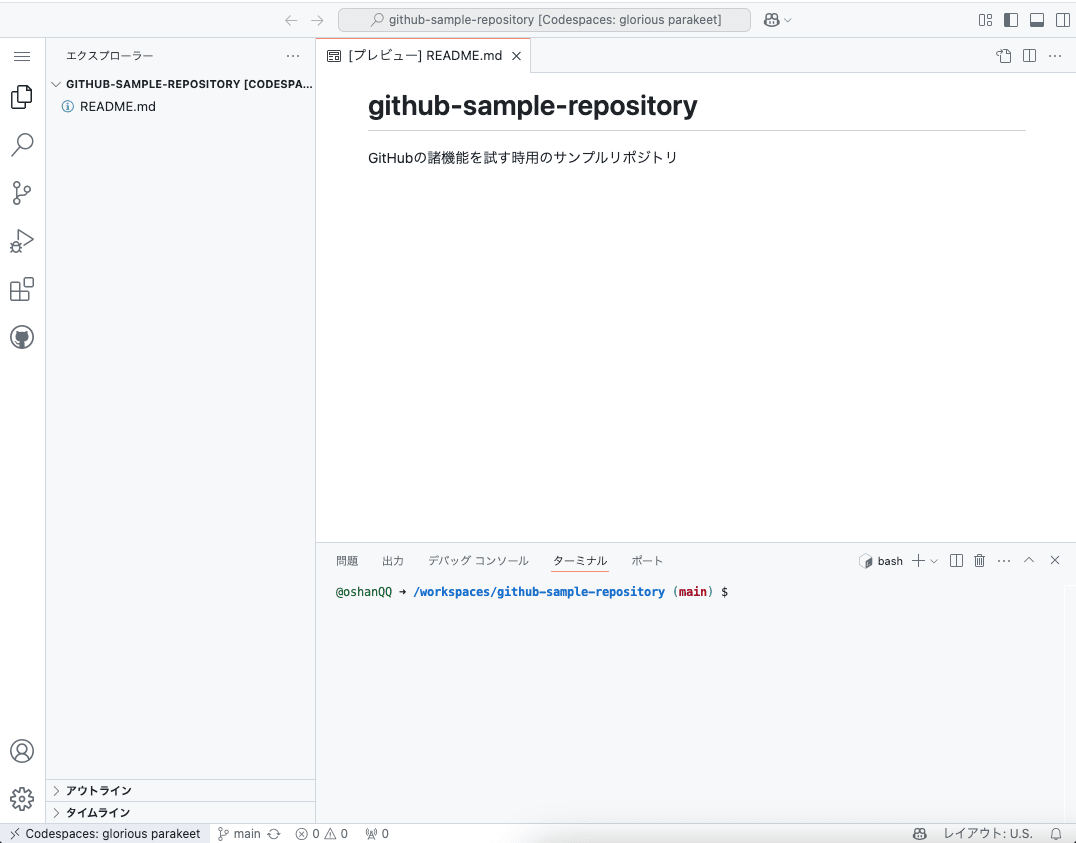Go forward with the right arrow

pyautogui.click(x=317, y=20)
